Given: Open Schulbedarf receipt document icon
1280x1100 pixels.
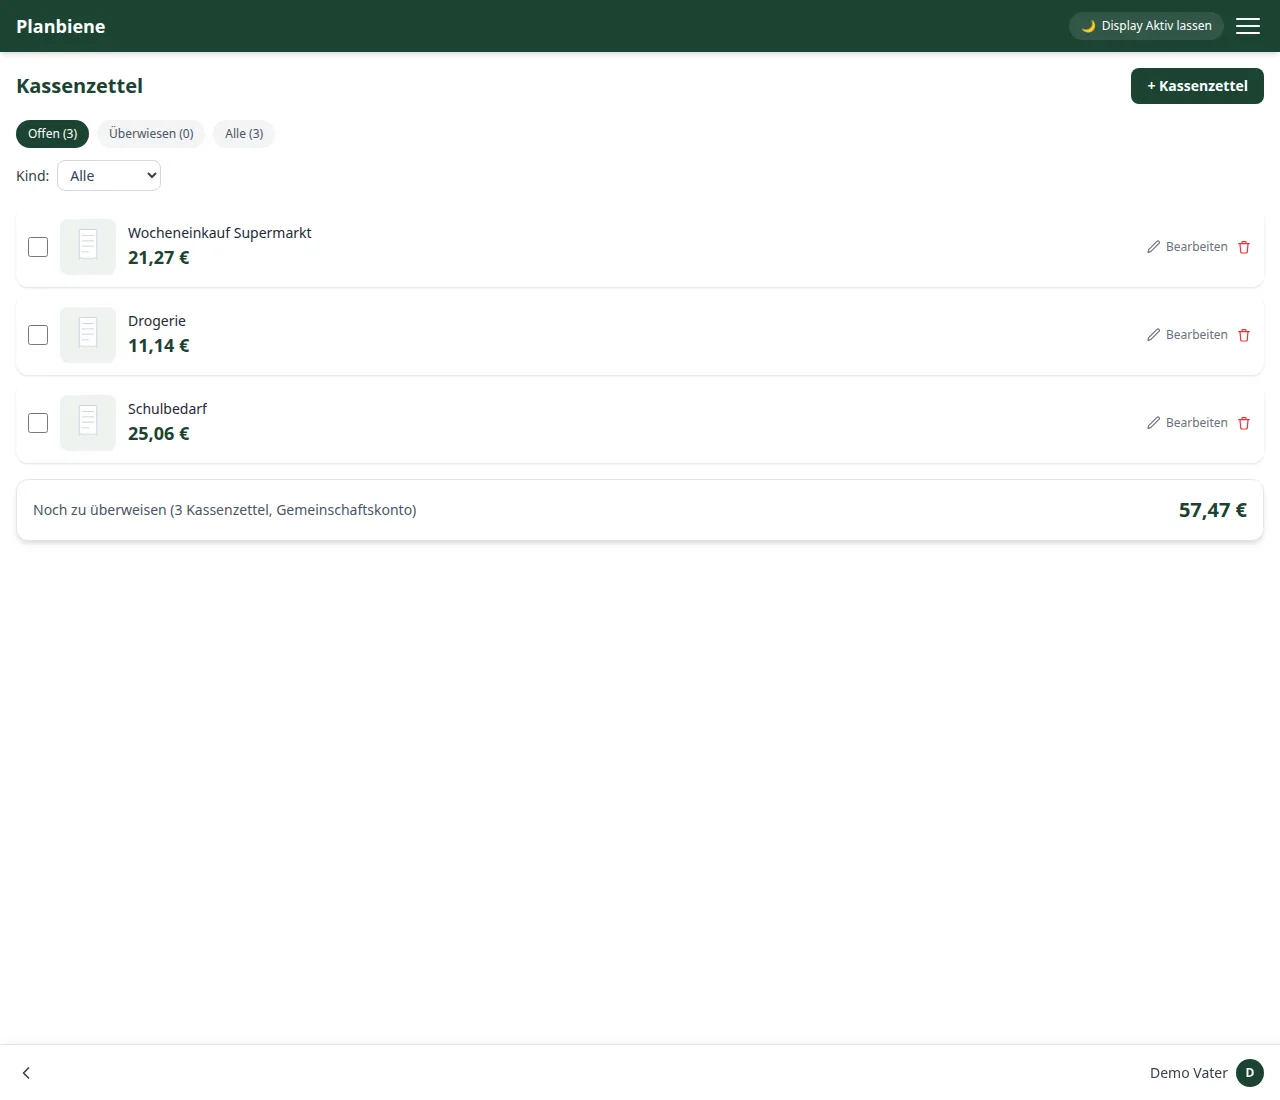Looking at the screenshot, I should click(x=88, y=423).
